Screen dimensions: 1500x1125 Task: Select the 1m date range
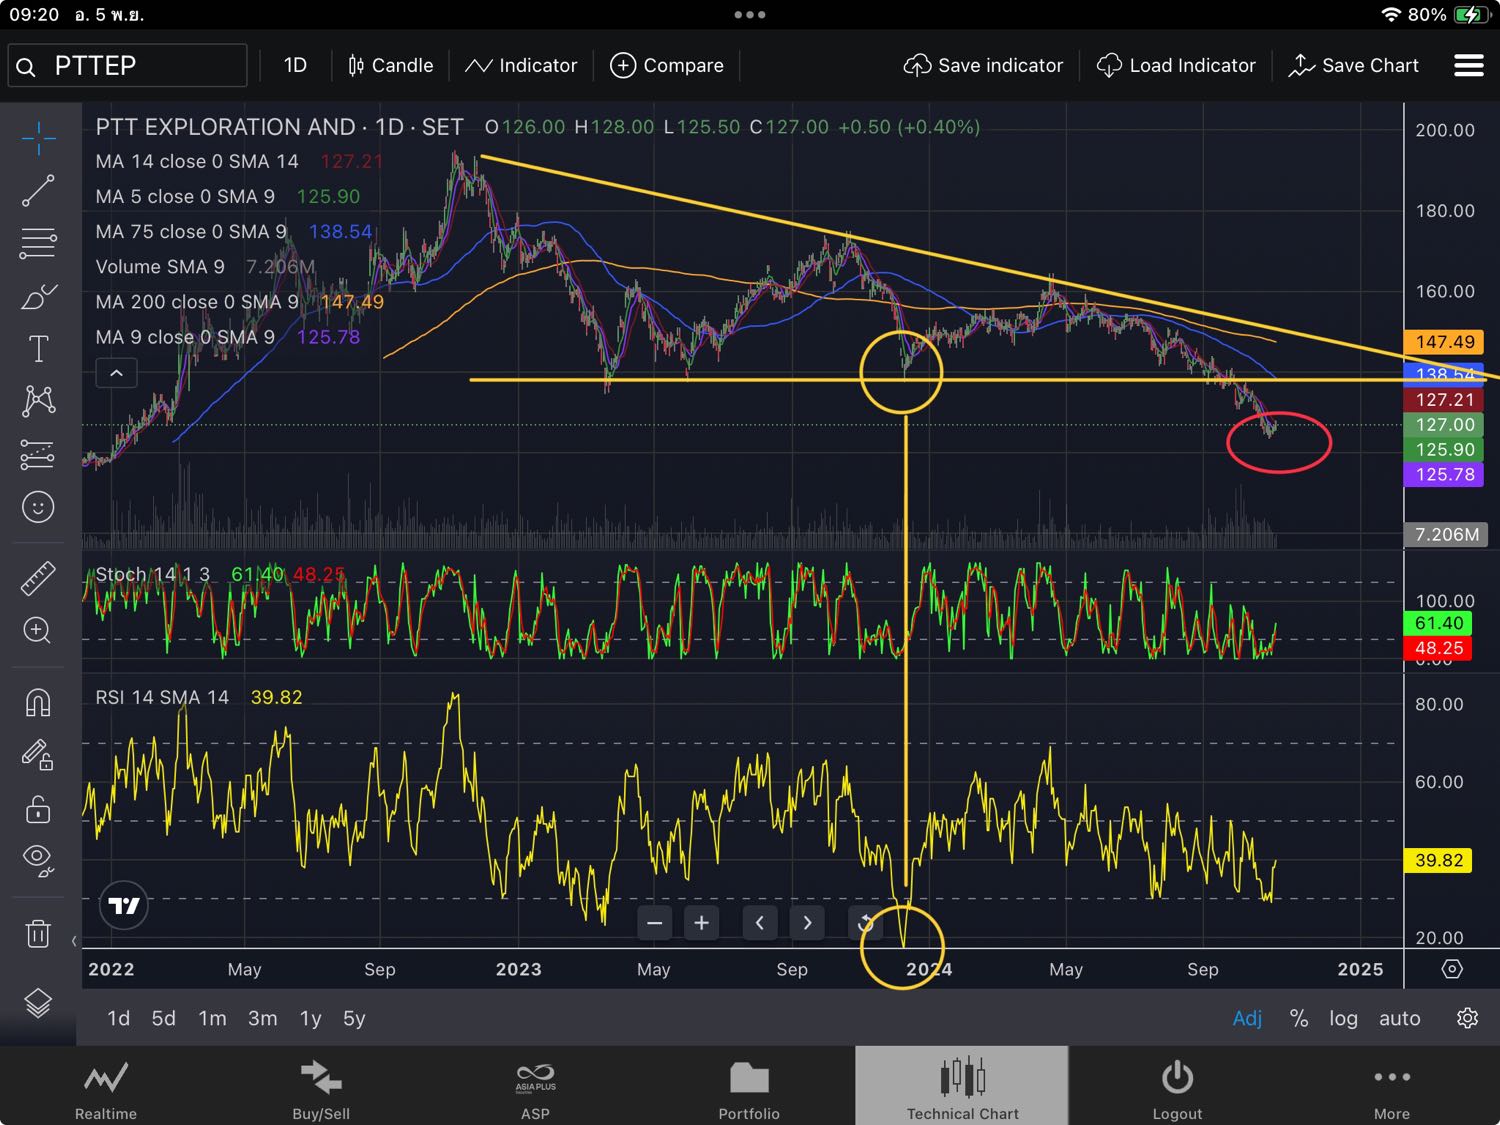(212, 1018)
